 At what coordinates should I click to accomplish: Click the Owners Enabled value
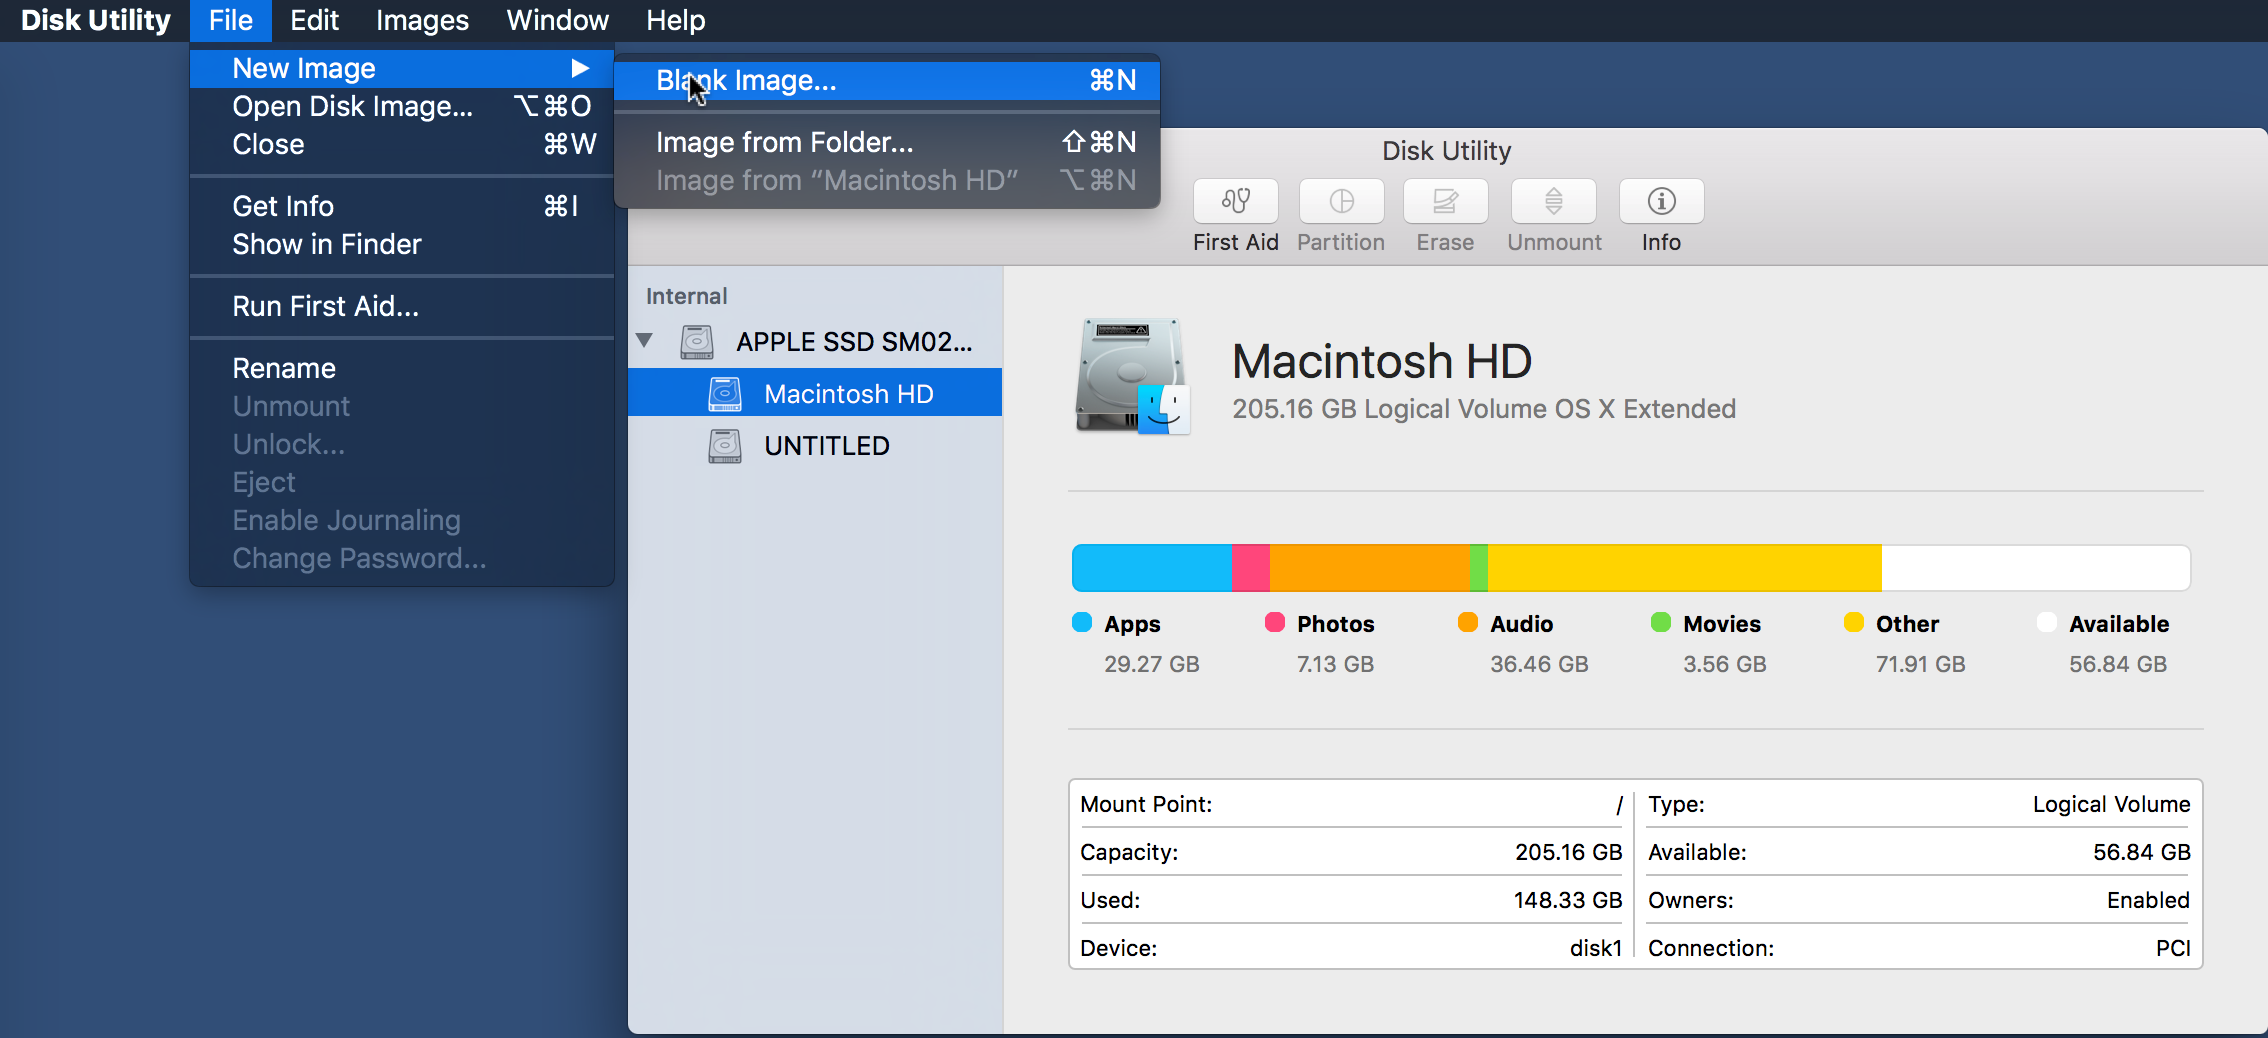point(2148,900)
